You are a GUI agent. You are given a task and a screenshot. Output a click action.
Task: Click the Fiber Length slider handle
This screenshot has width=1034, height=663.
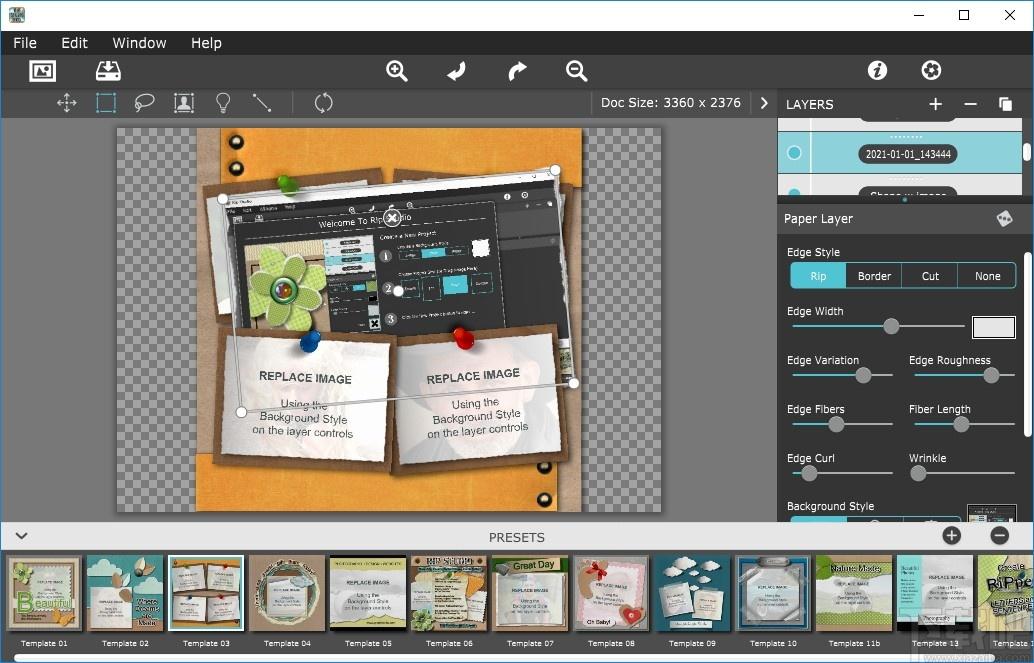[961, 424]
